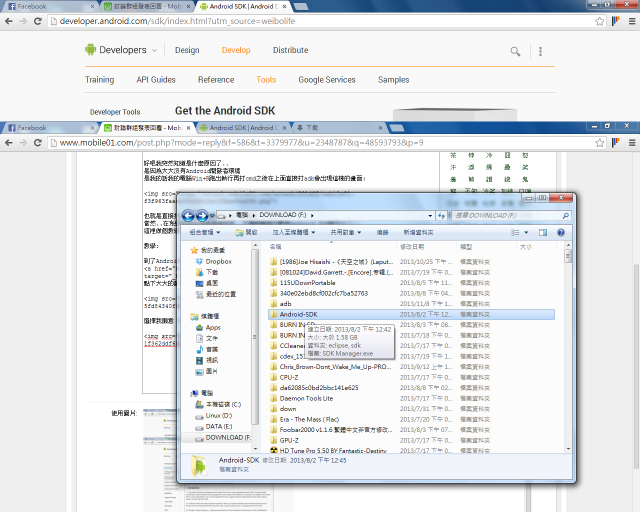Select Apps library in the navigation pane
The image size is (640, 512).
[208, 327]
